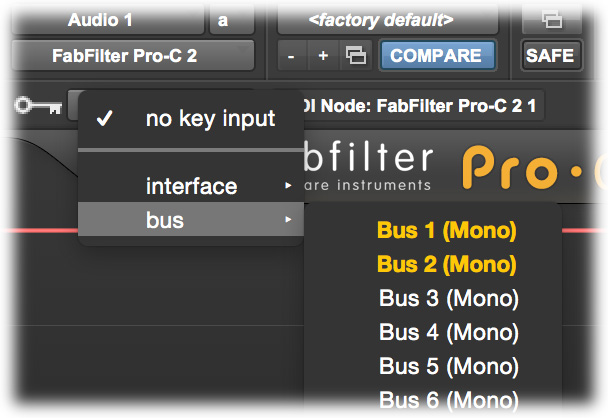The height and width of the screenshot is (418, 608).
Task: Click the MIDI Node FabFilter Pro-C 2 label
Action: coord(421,105)
